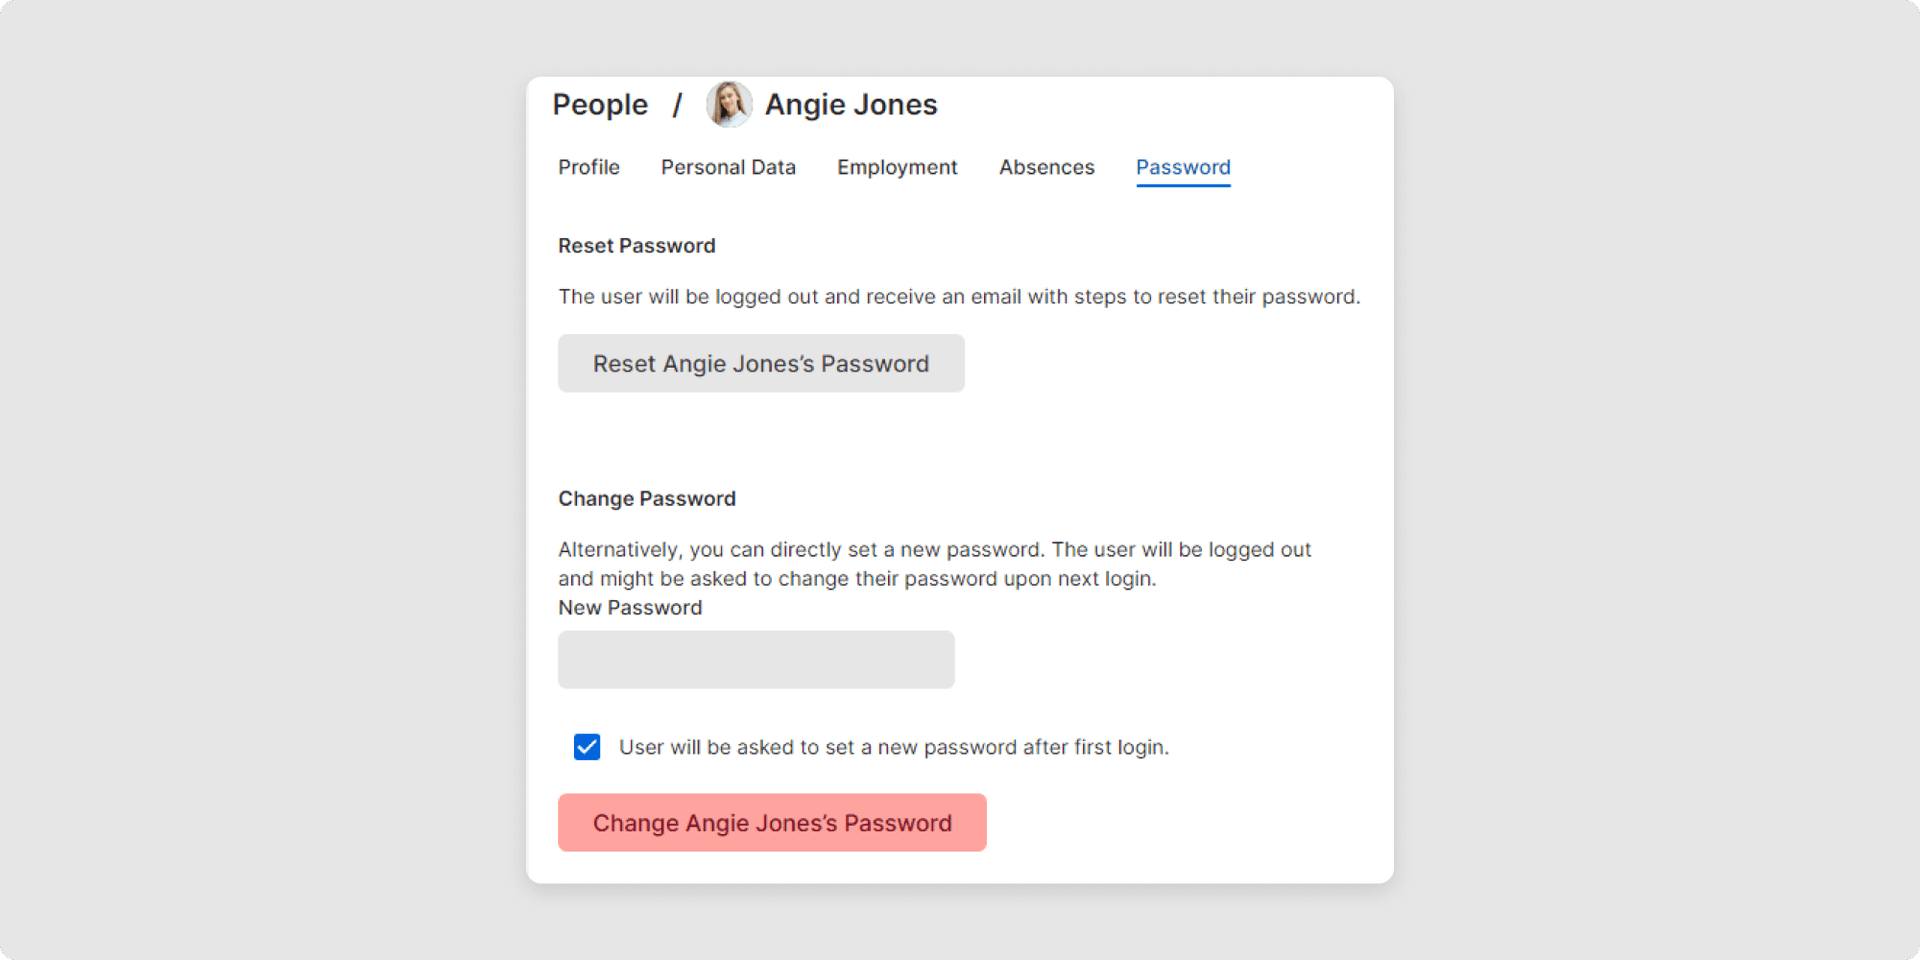
Task: Click Angie Jones's profile avatar
Action: click(729, 104)
